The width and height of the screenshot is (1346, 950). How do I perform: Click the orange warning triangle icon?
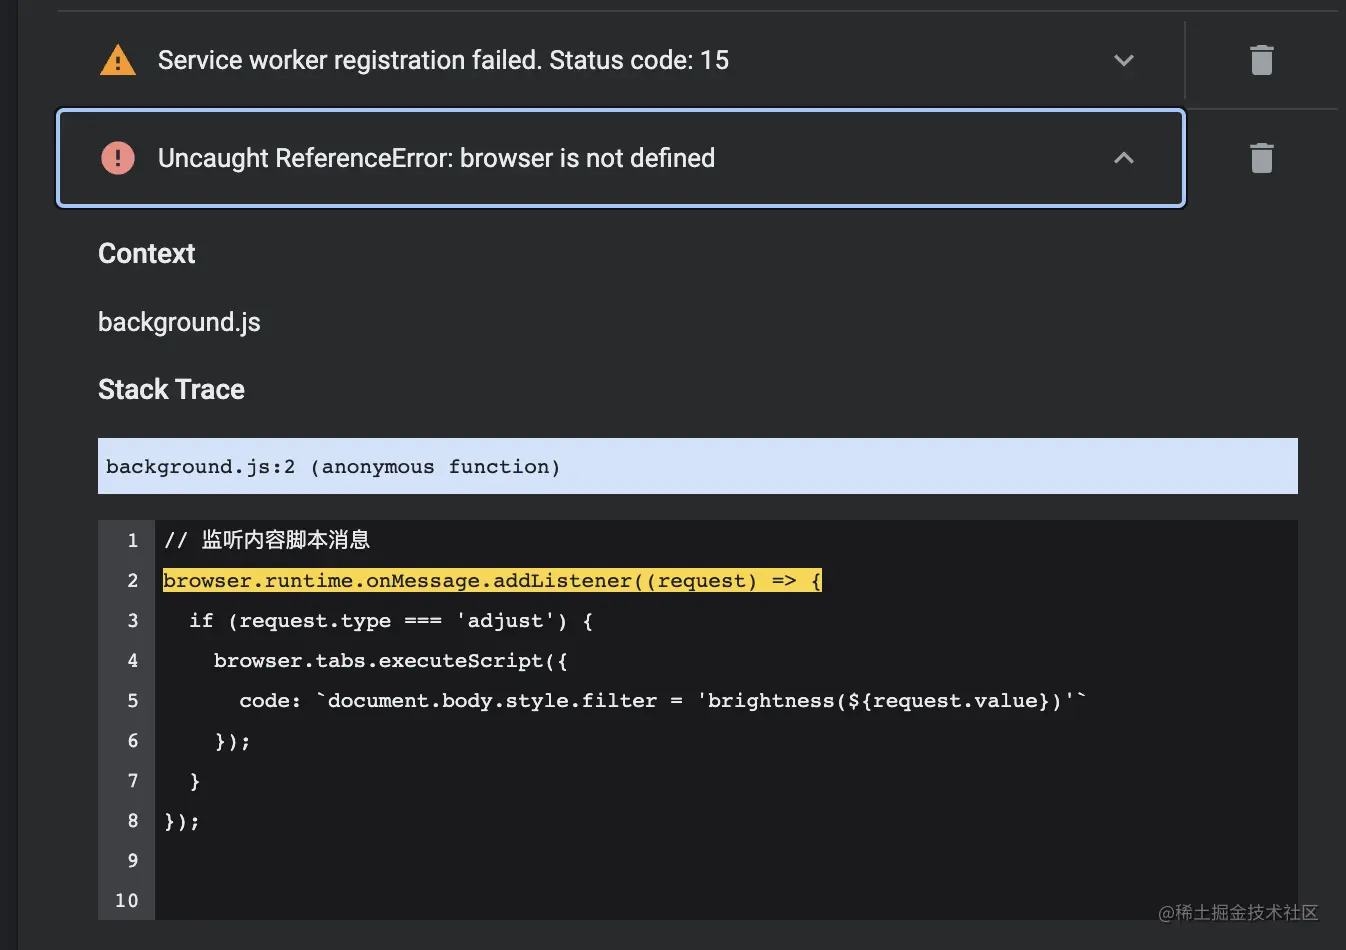click(118, 61)
